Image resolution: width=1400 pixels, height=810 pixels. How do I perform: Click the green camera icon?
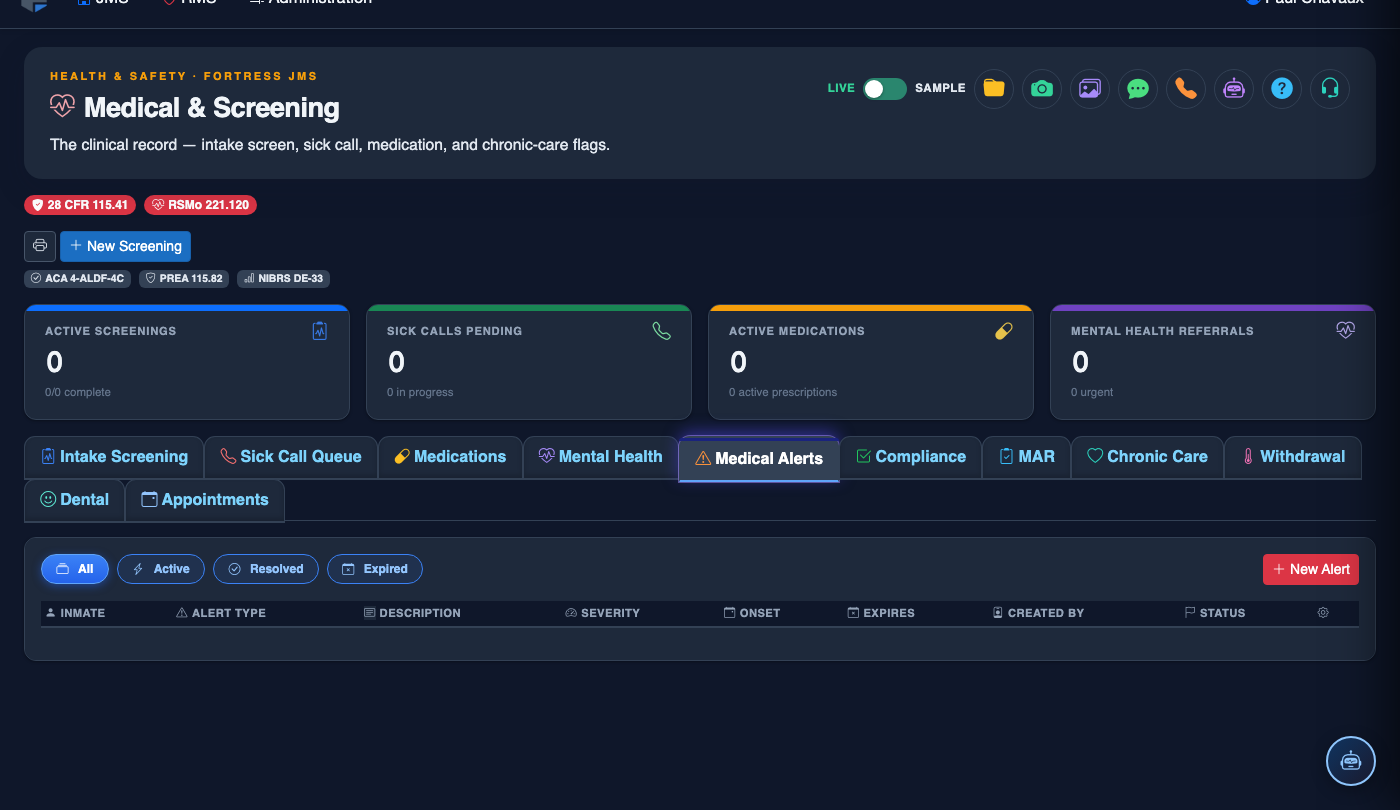pos(1041,88)
